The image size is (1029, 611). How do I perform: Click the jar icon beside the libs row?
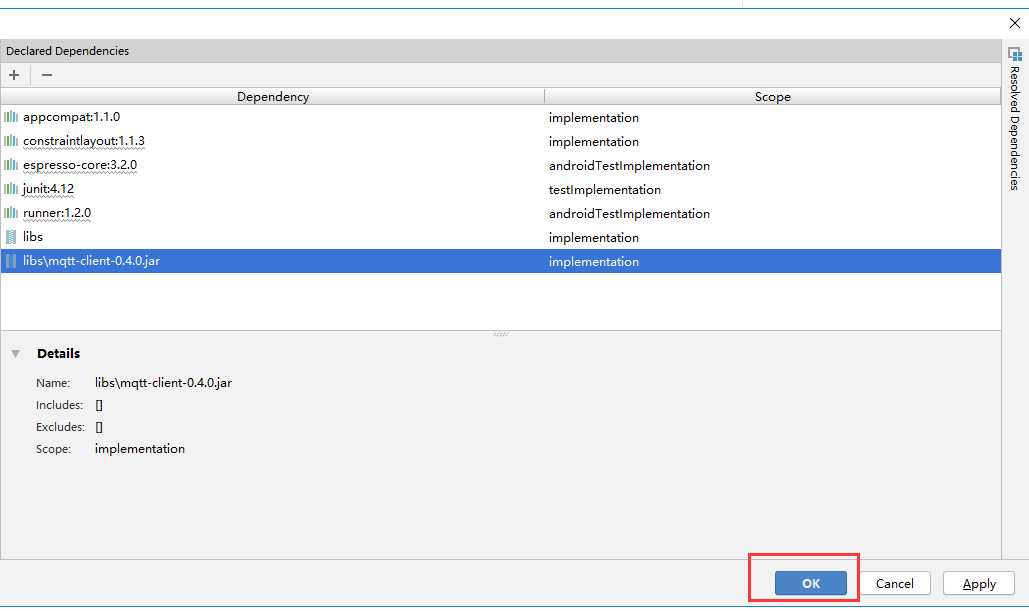(x=10, y=237)
